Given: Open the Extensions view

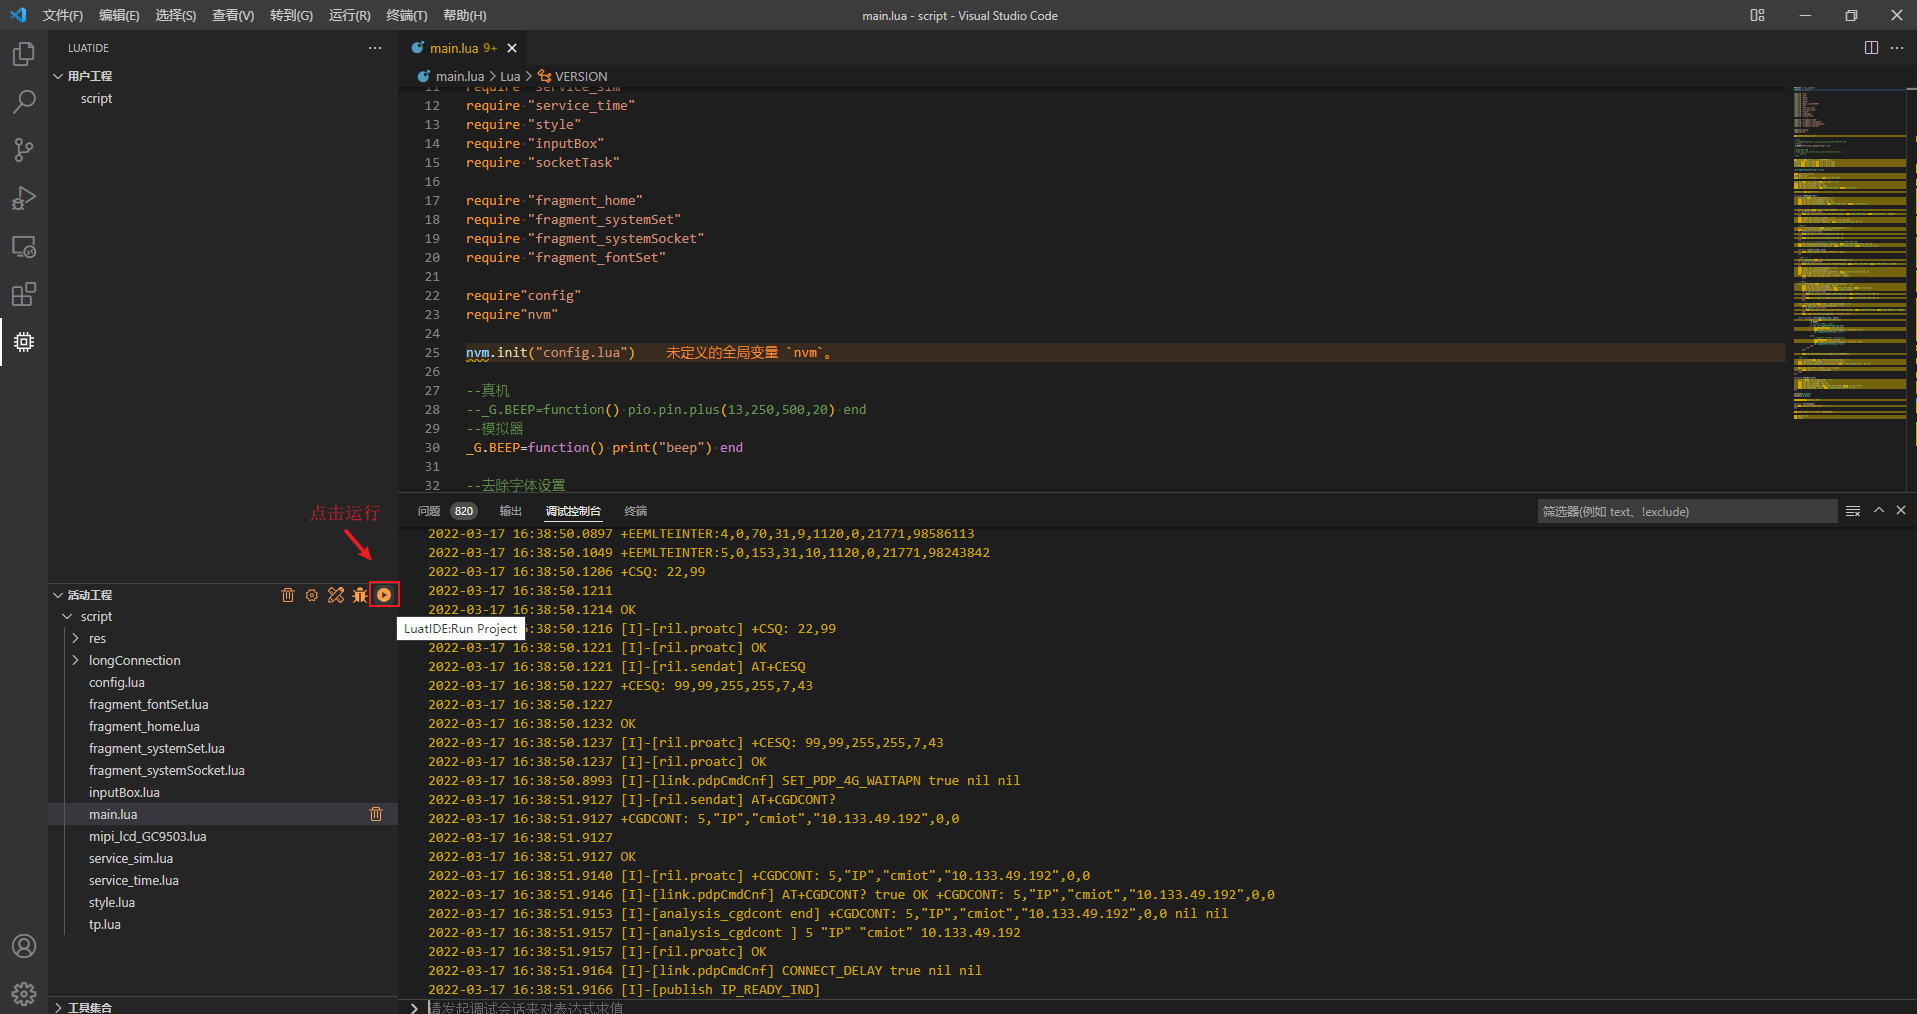Looking at the screenshot, I should [x=24, y=294].
